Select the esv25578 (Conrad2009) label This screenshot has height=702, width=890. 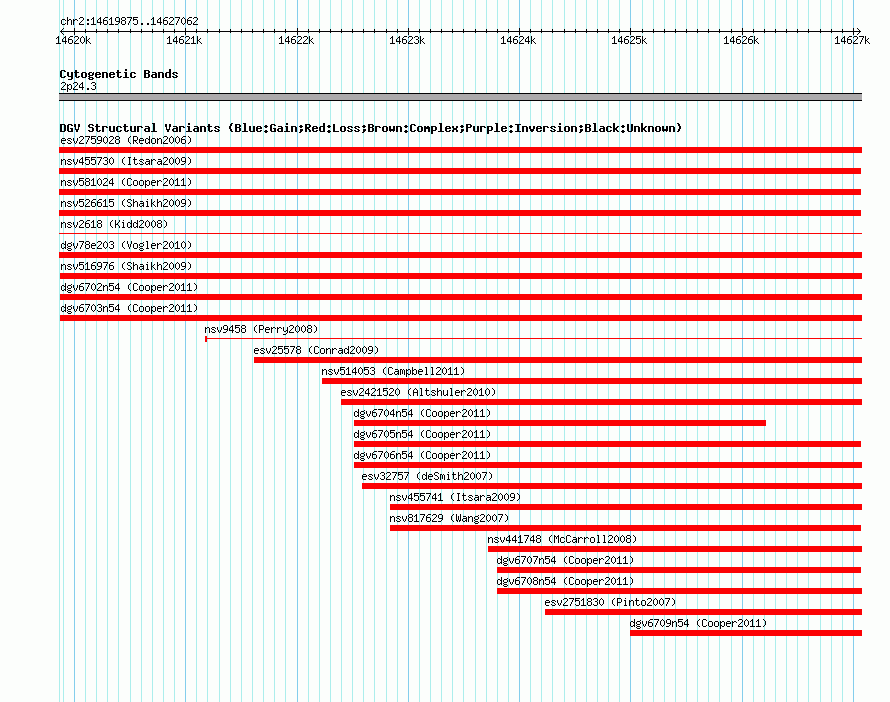[316, 350]
